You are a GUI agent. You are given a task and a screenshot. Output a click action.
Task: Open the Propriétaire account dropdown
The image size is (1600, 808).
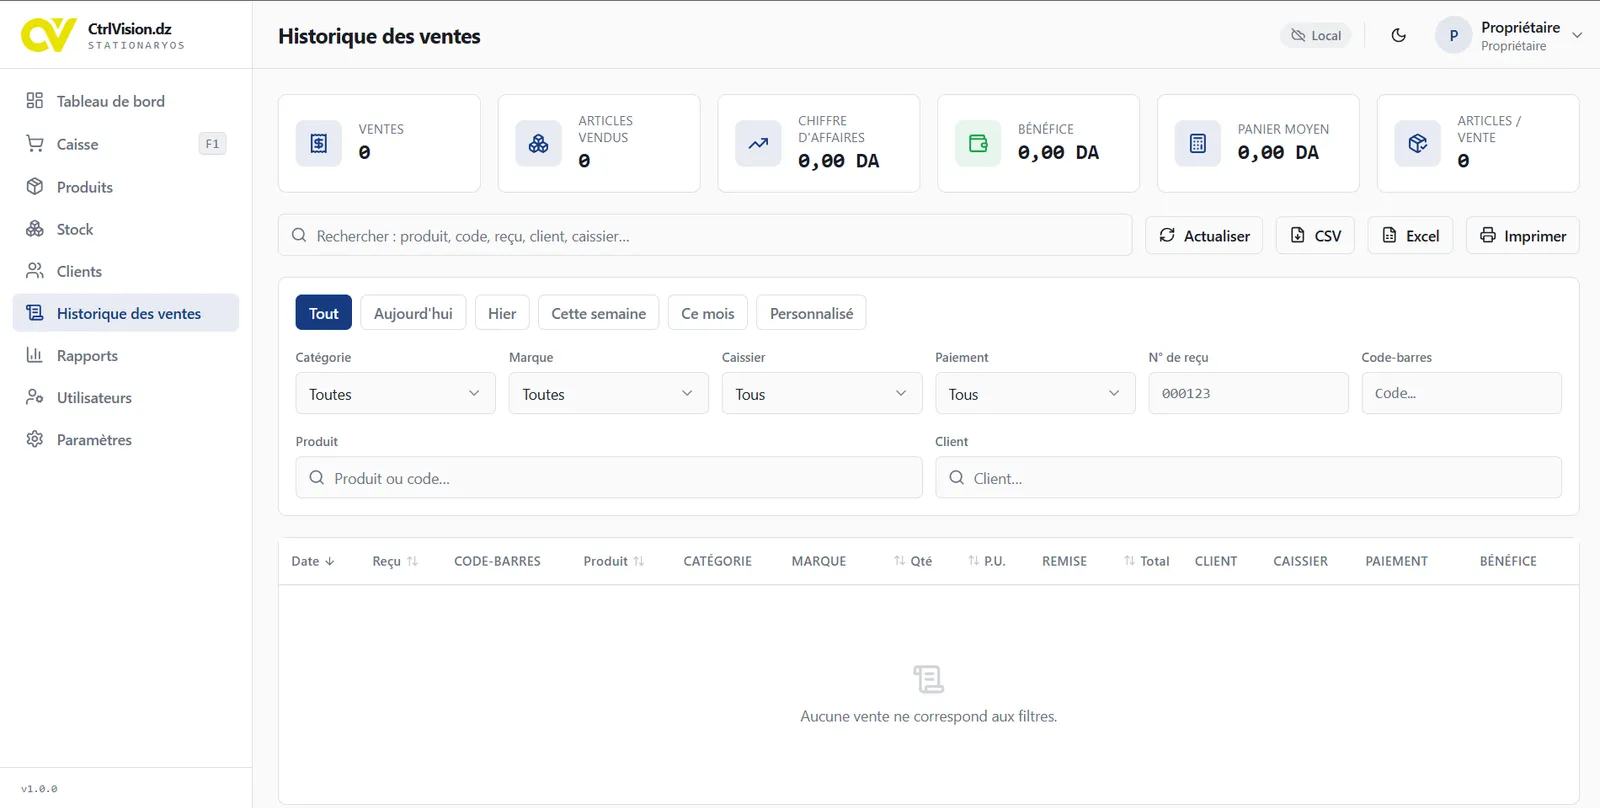(1510, 35)
